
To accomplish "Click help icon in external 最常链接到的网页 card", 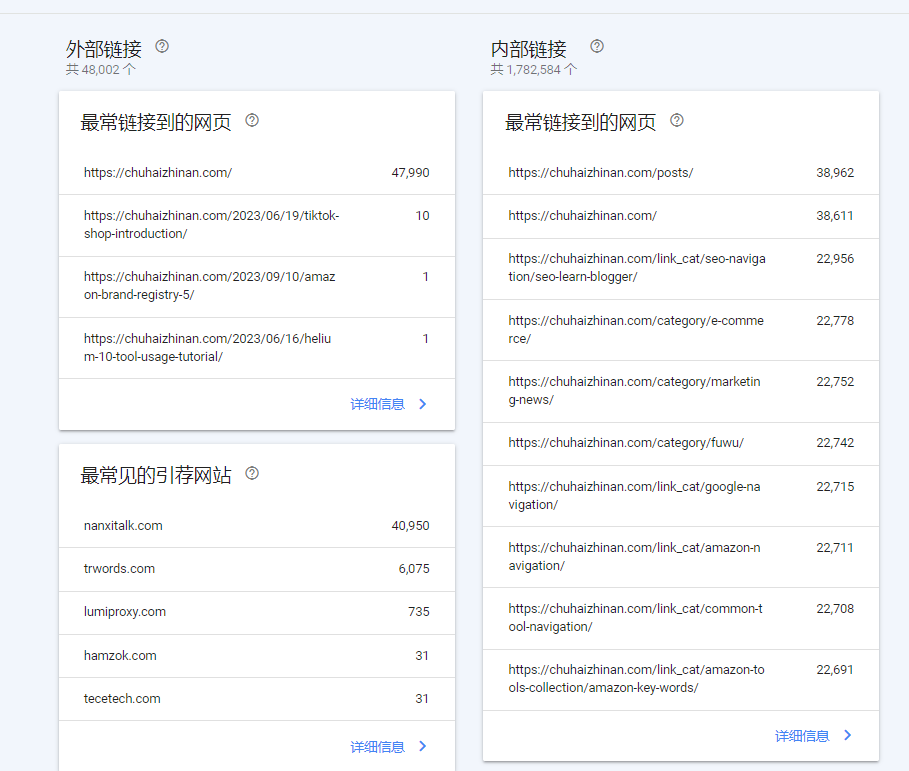I will tap(252, 121).
